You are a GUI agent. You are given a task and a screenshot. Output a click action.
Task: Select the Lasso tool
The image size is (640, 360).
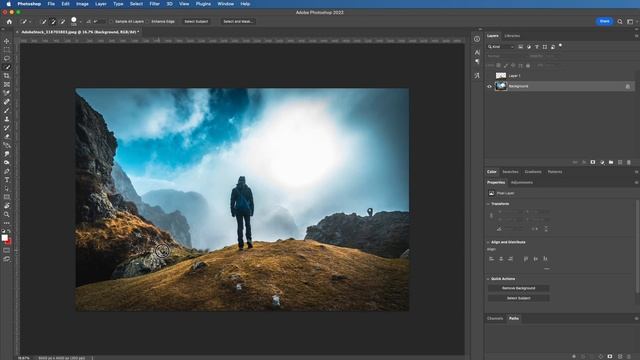coord(7,58)
